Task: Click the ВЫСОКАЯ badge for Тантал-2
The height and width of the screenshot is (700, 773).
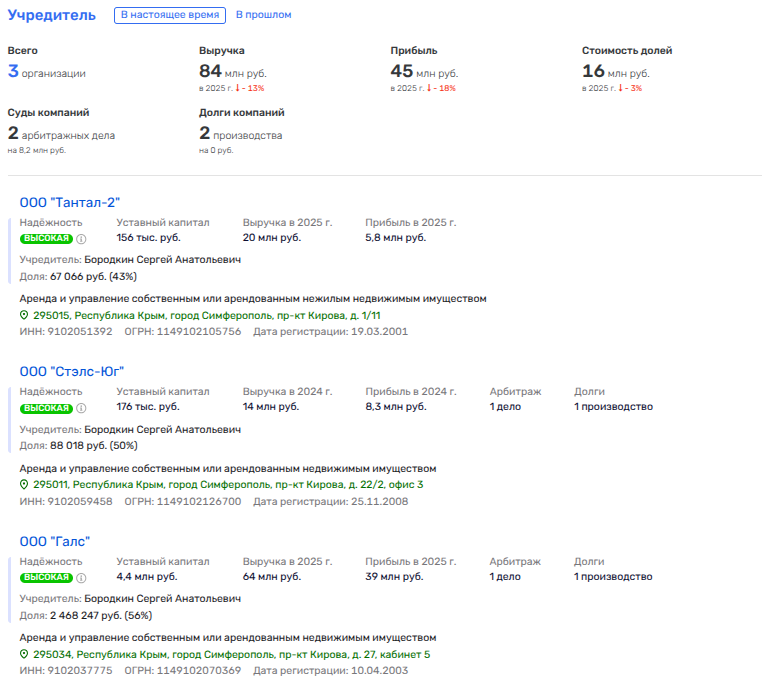Action: [x=46, y=239]
